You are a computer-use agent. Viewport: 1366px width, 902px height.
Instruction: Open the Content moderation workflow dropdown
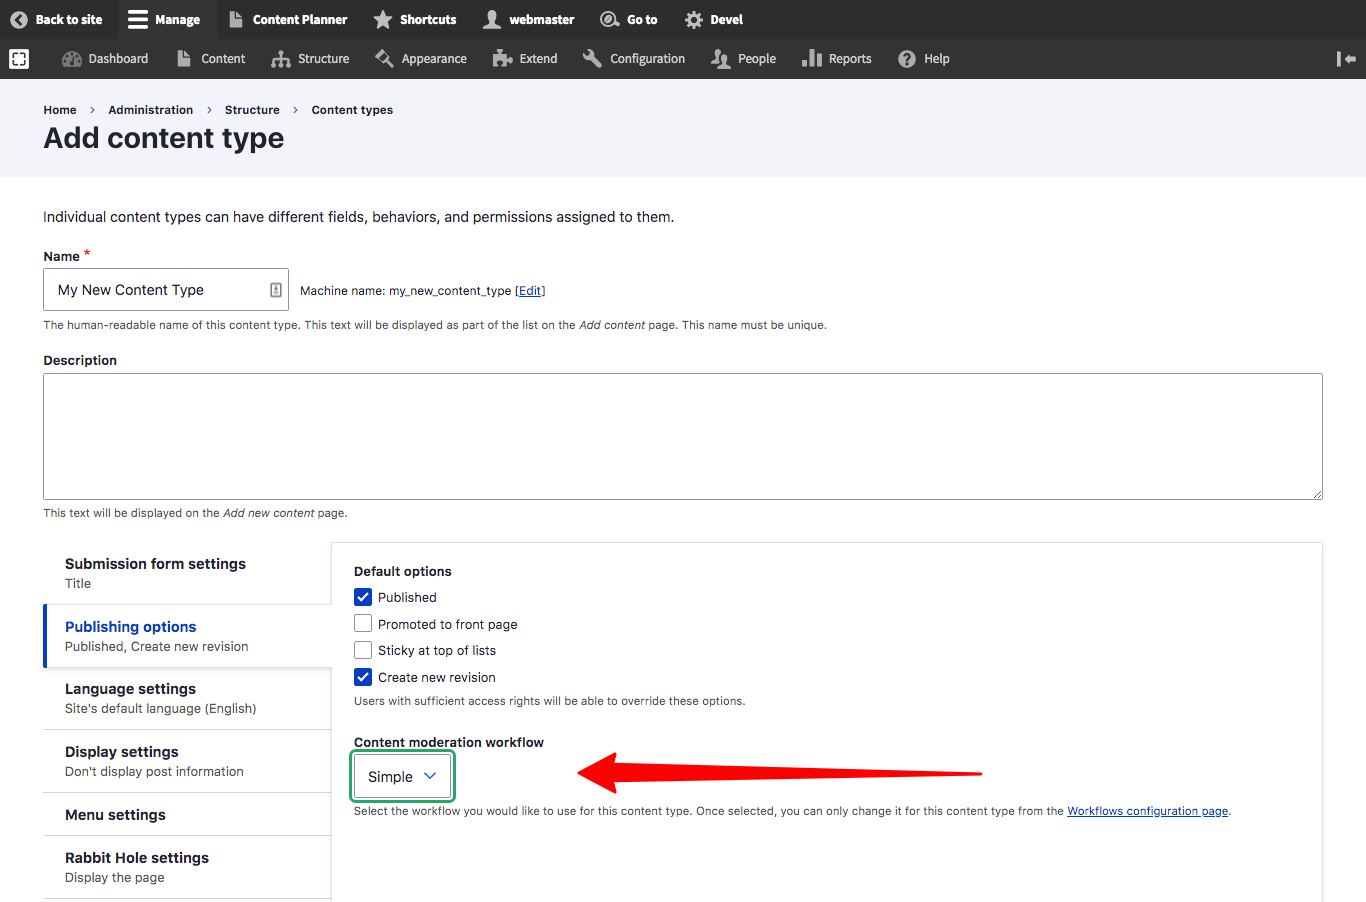coord(402,777)
